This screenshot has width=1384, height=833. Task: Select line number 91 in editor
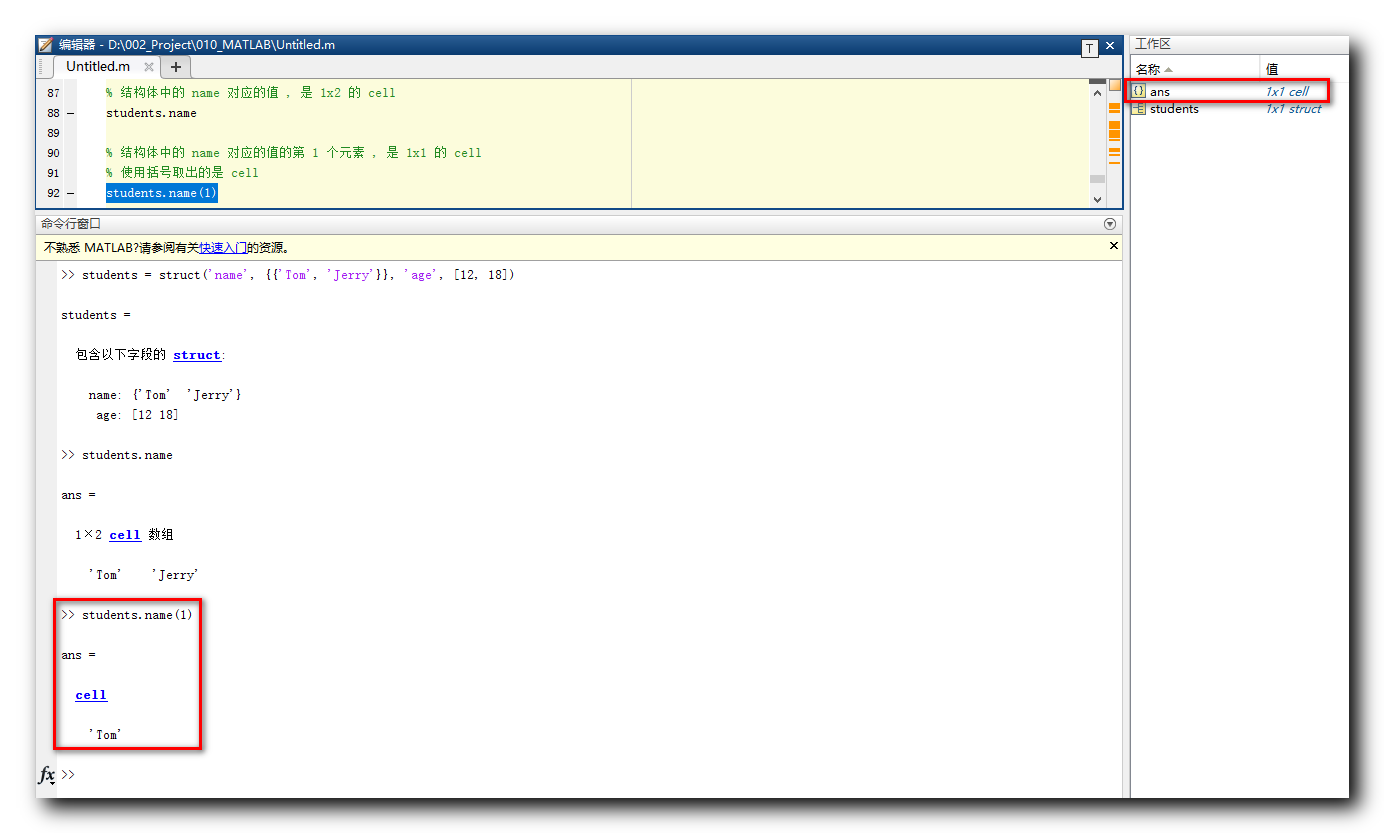53,173
